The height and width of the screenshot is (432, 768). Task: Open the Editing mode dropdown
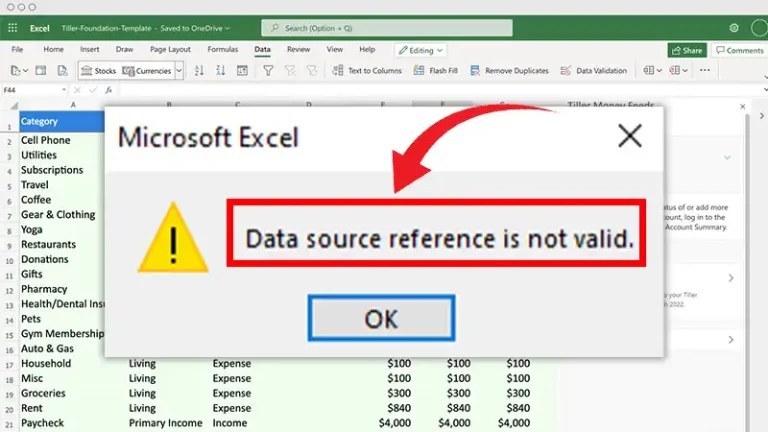point(421,50)
